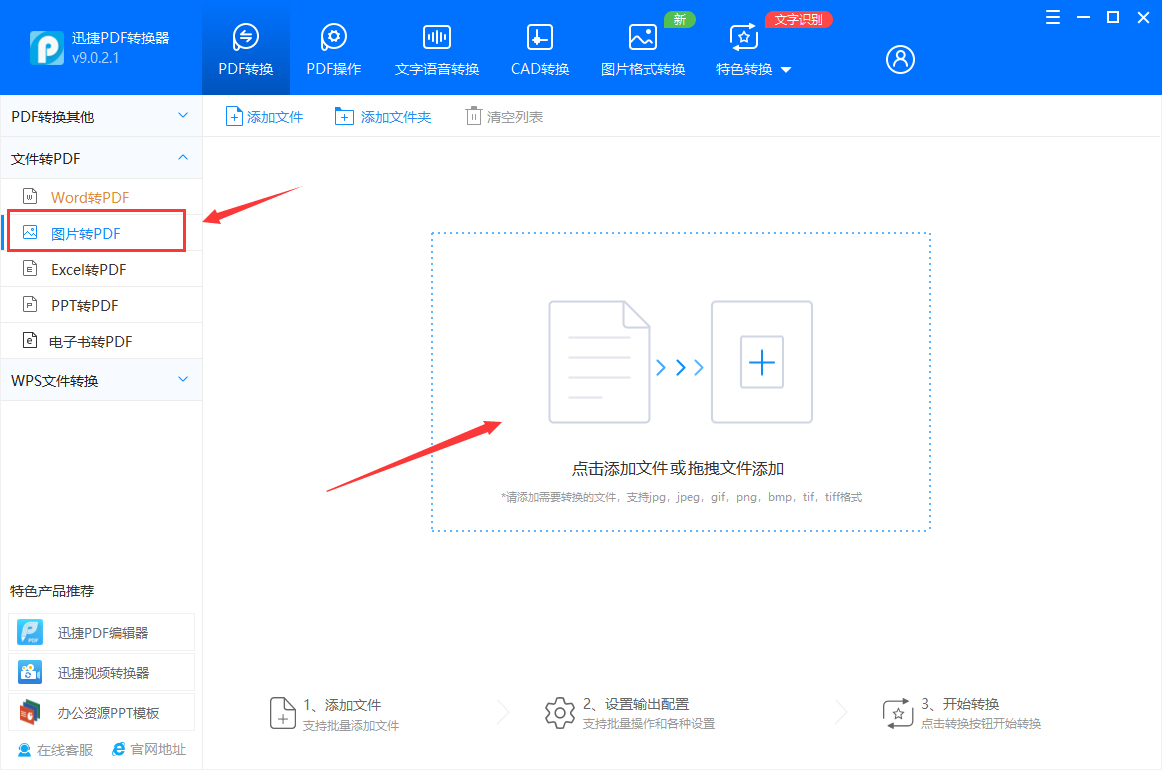The width and height of the screenshot is (1162, 770).
Task: Click the file drop zone to add files
Action: coord(681,382)
